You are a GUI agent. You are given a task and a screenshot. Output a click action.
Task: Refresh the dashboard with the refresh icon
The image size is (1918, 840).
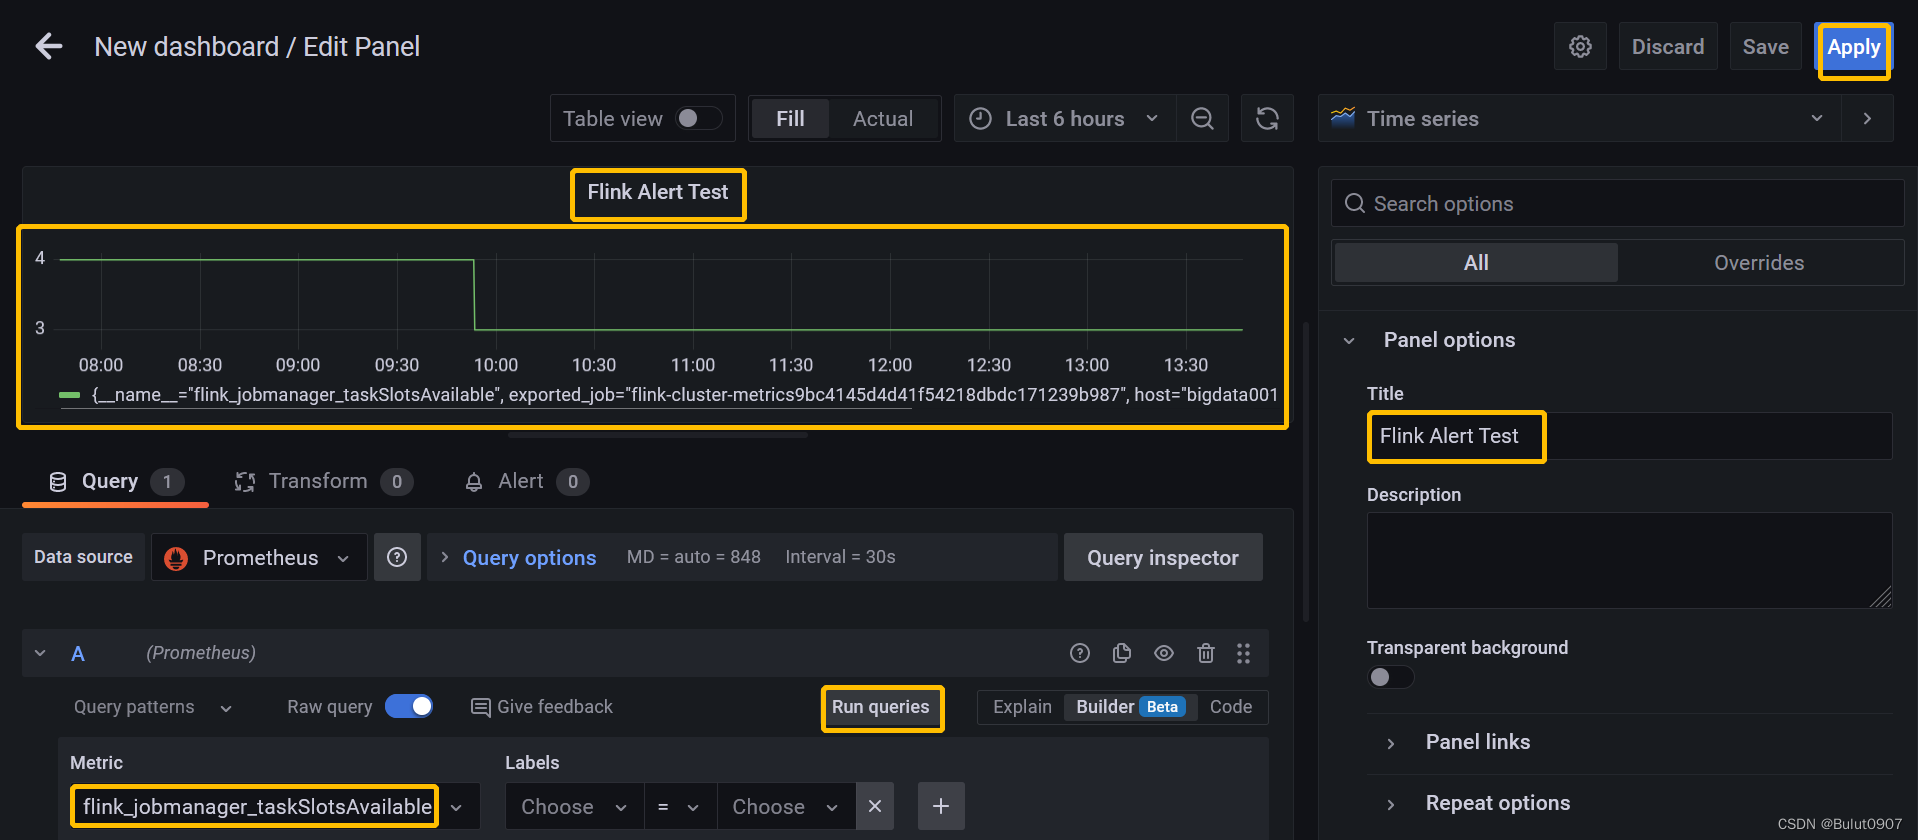tap(1267, 119)
